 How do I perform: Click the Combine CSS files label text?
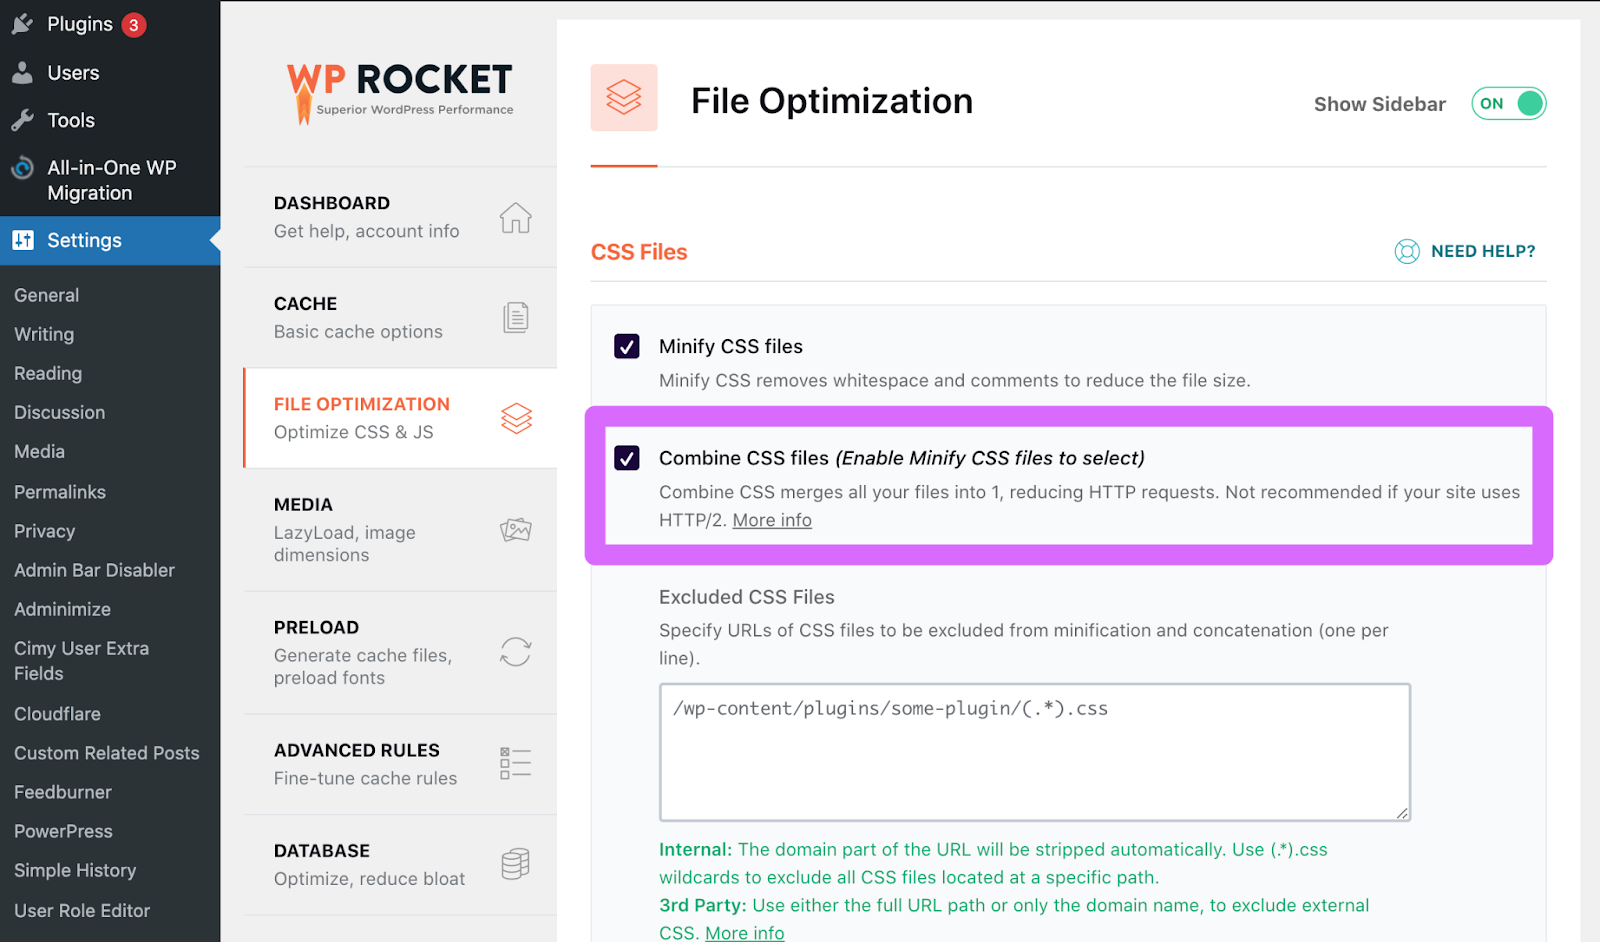tap(902, 458)
